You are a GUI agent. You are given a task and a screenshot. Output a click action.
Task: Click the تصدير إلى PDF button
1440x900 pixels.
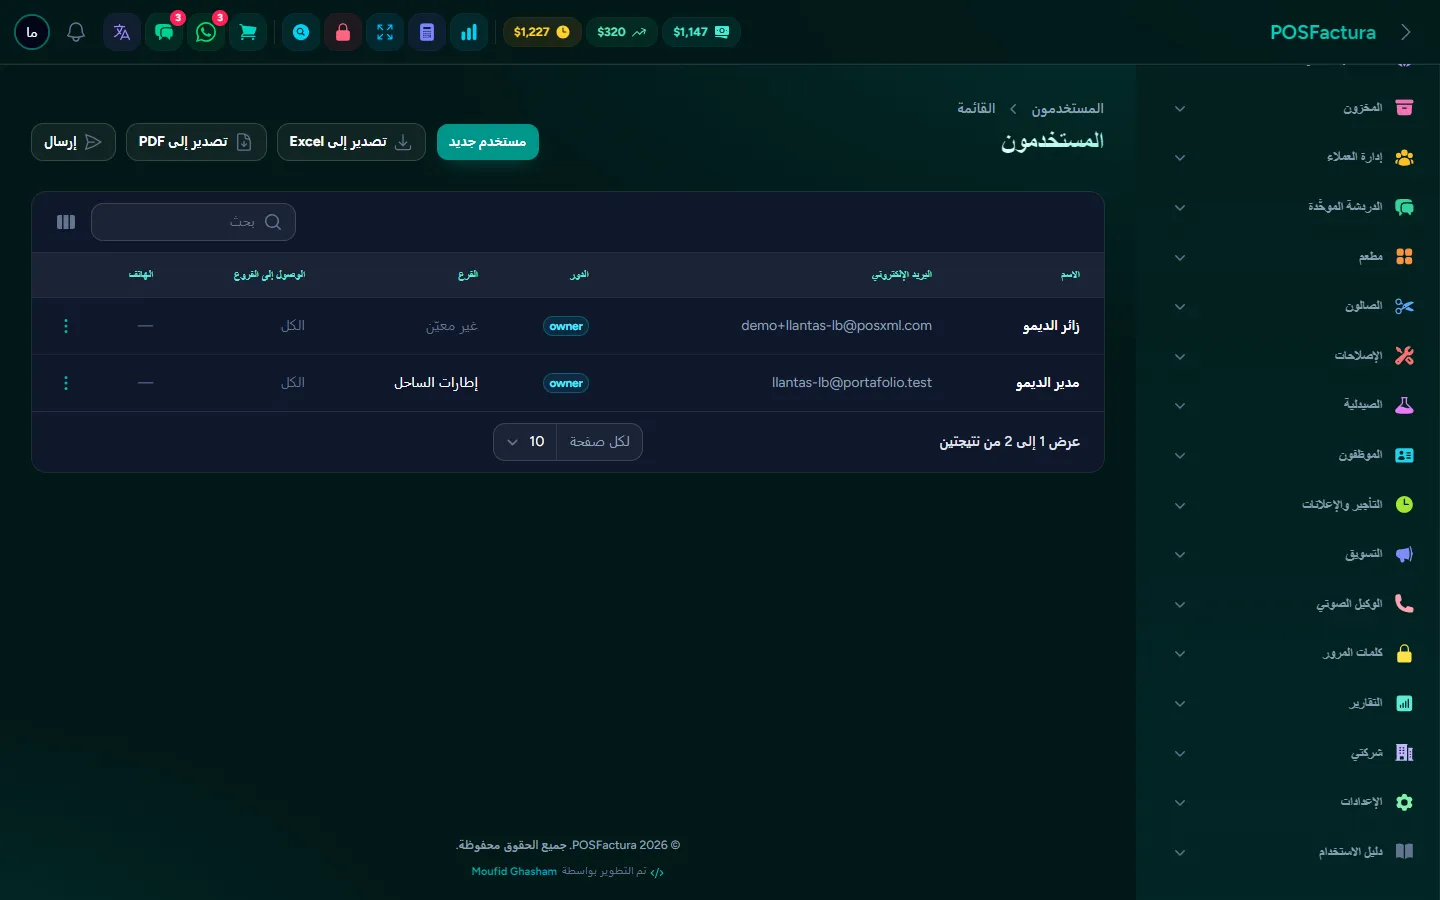(196, 142)
